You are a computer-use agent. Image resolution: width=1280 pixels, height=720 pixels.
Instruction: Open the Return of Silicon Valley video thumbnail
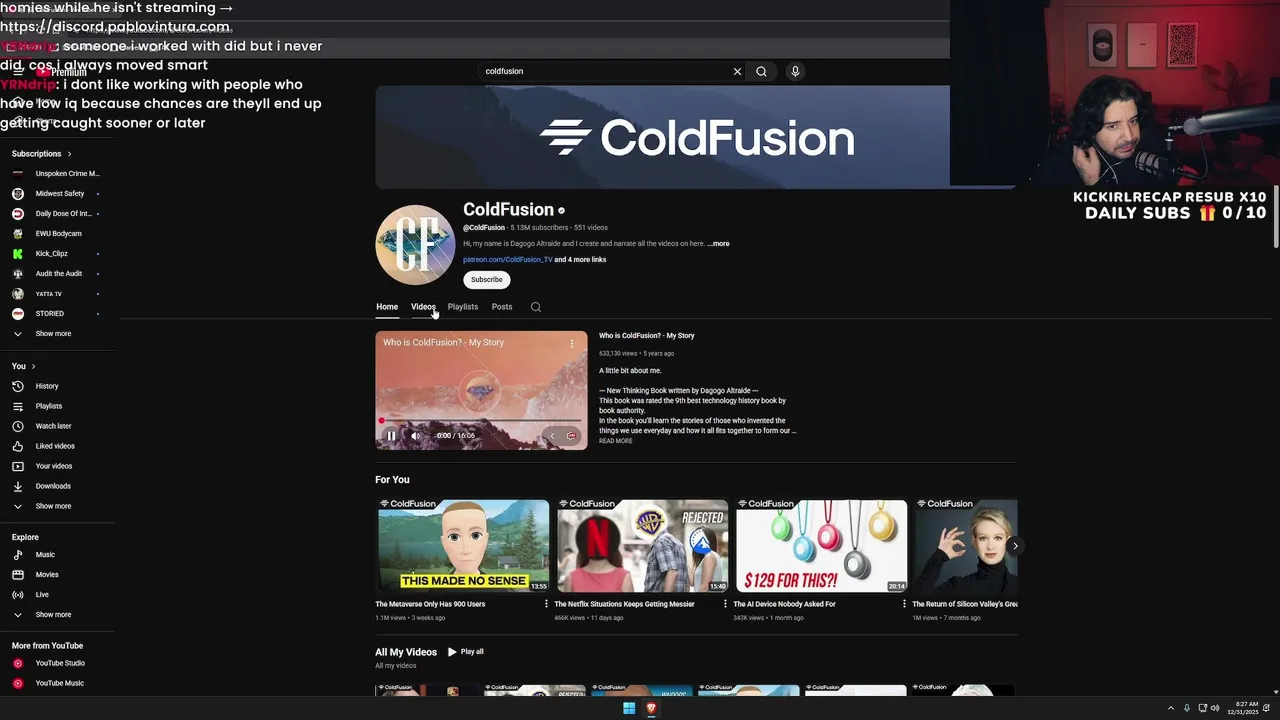(965, 546)
